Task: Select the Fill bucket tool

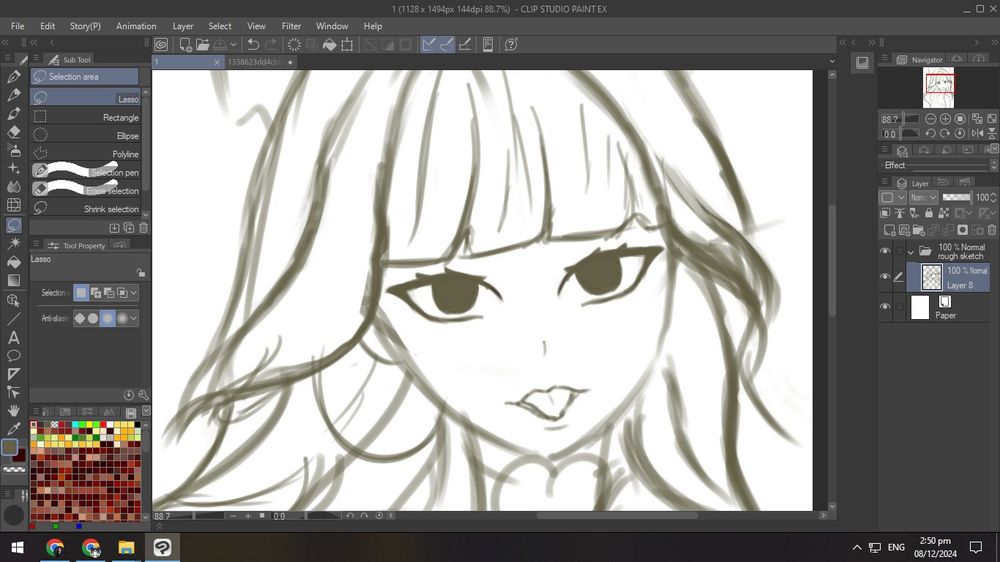Action: (x=14, y=262)
